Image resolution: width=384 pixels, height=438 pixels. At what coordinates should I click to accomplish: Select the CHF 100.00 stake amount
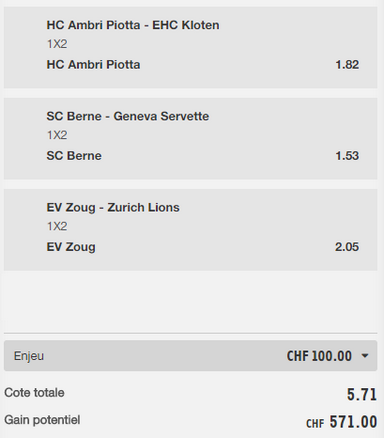tap(319, 356)
